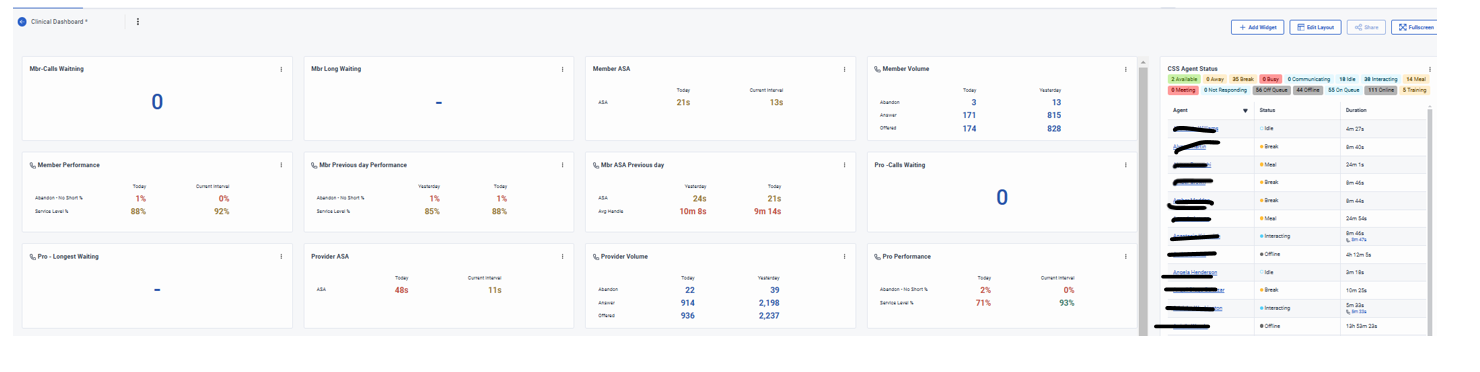This screenshot has height=372, width=1480.
Task: Filter by the Busy status chip
Action: pos(1270,78)
